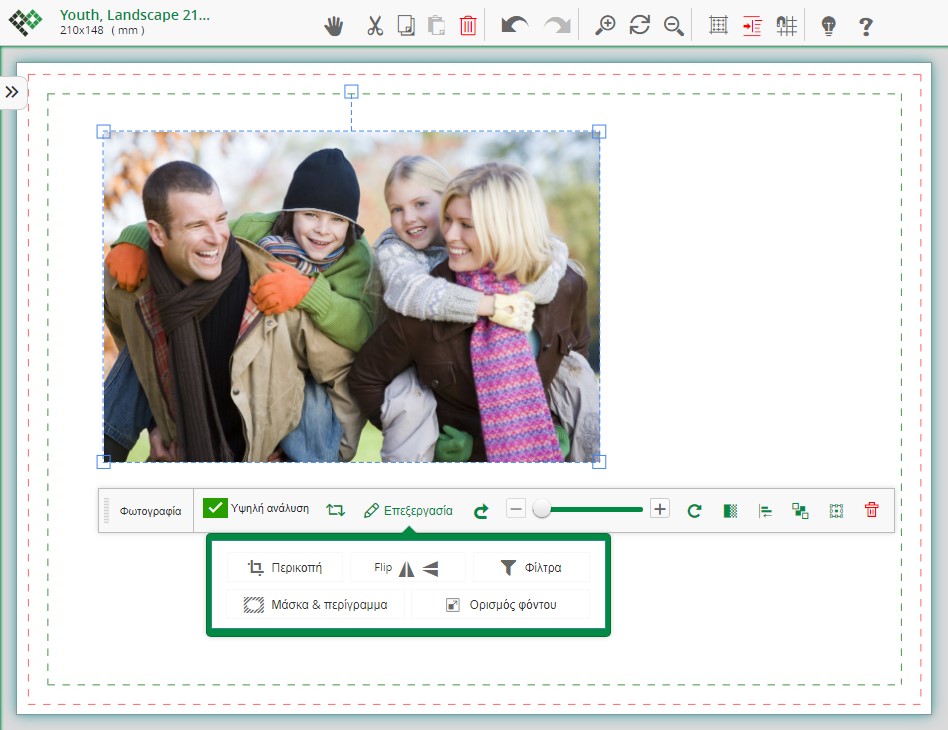Open the Φίλτρα filters option
The image size is (948, 730).
[x=531, y=568]
